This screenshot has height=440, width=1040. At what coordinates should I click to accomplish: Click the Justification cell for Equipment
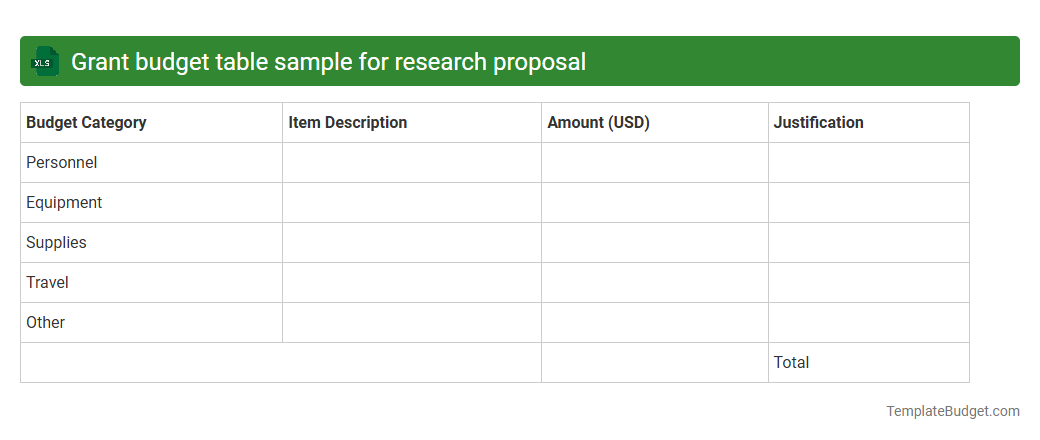[x=869, y=202]
